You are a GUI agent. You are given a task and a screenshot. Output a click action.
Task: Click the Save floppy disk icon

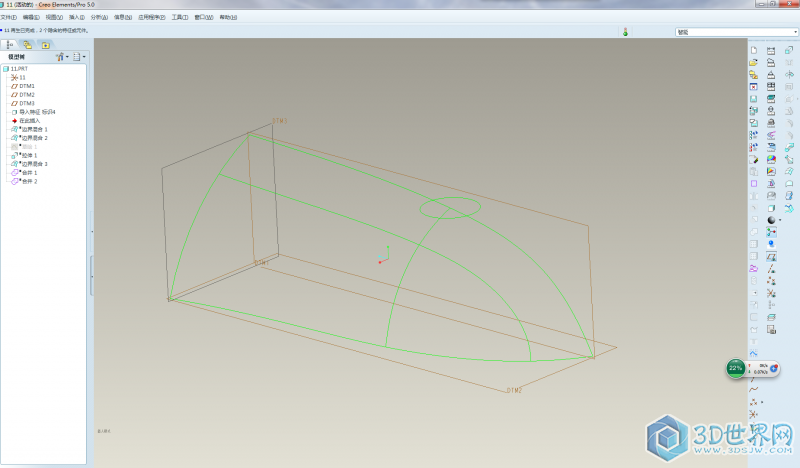[x=754, y=99]
